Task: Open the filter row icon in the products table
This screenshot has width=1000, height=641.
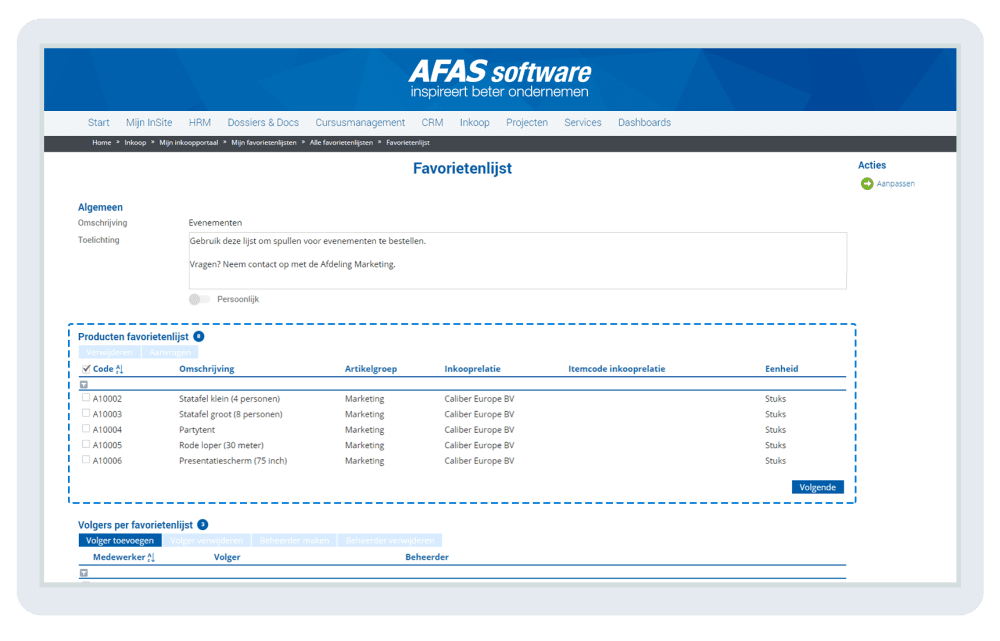Action: pyautogui.click(x=82, y=383)
